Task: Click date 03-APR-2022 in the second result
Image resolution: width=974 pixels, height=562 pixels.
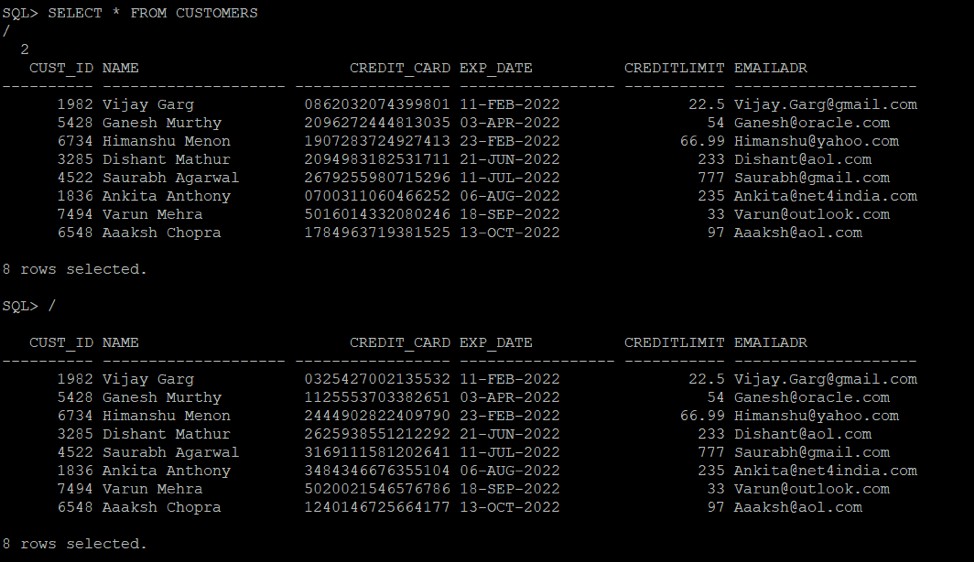Action: pos(509,397)
